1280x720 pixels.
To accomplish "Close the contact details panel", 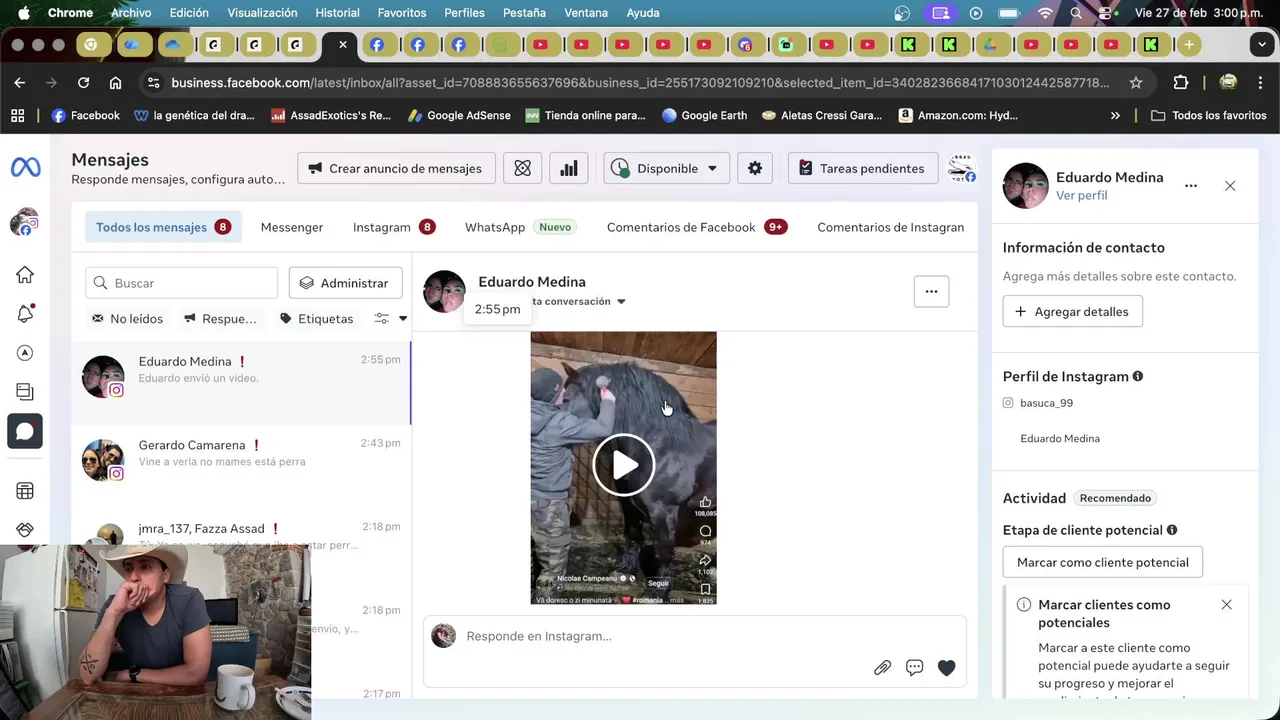I will point(1230,186).
